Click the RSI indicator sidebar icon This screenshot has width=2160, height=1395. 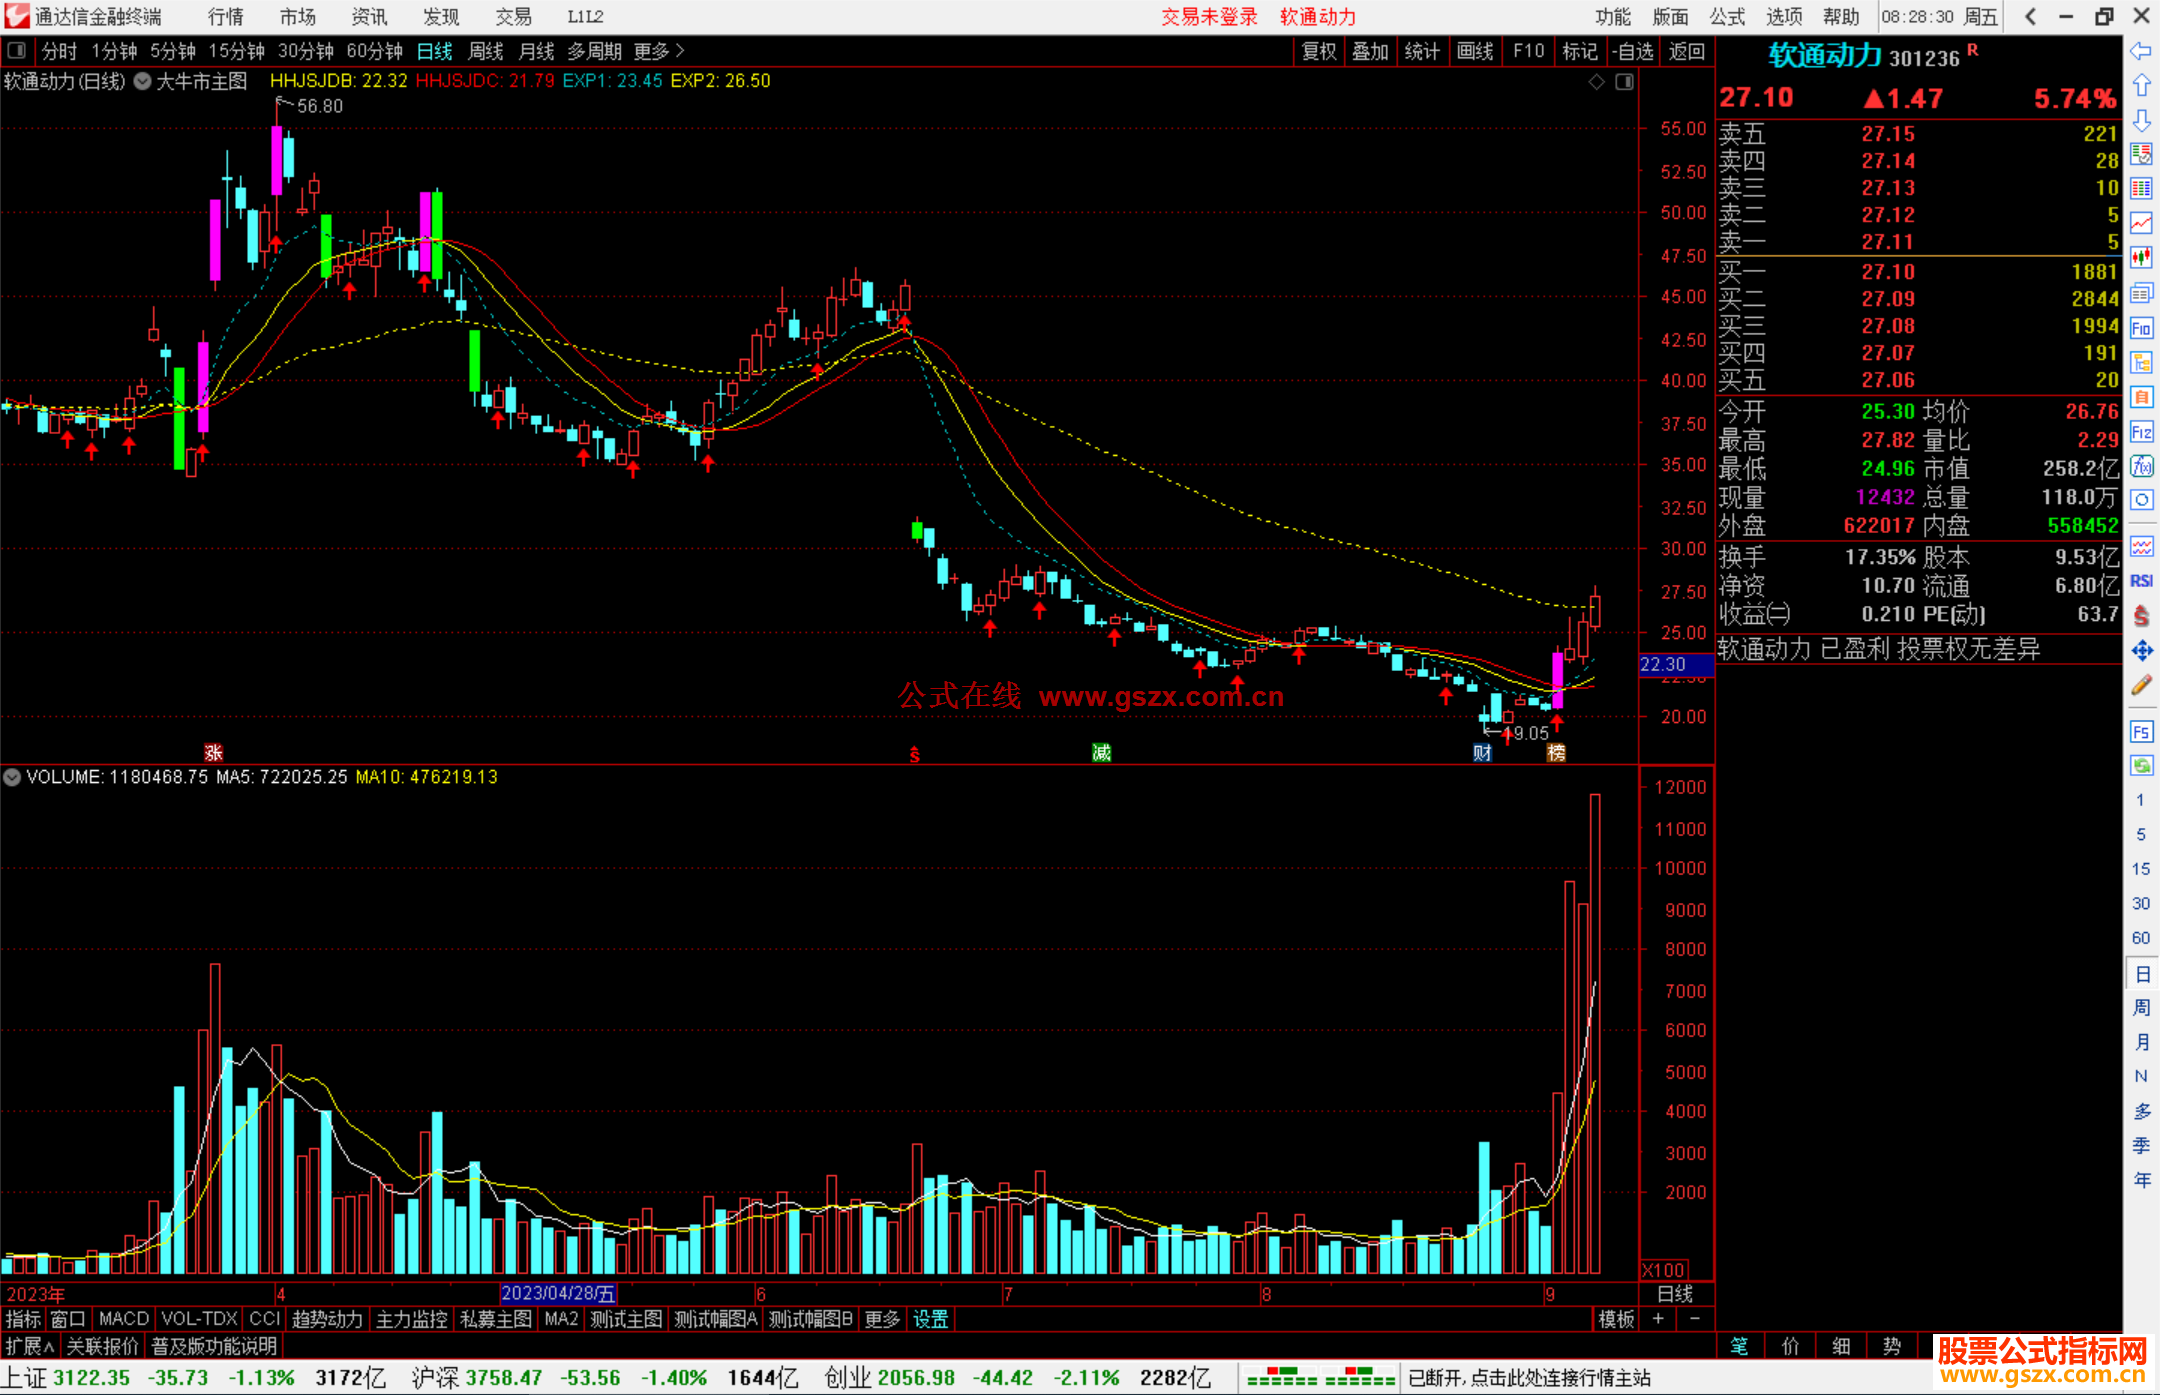click(2141, 581)
